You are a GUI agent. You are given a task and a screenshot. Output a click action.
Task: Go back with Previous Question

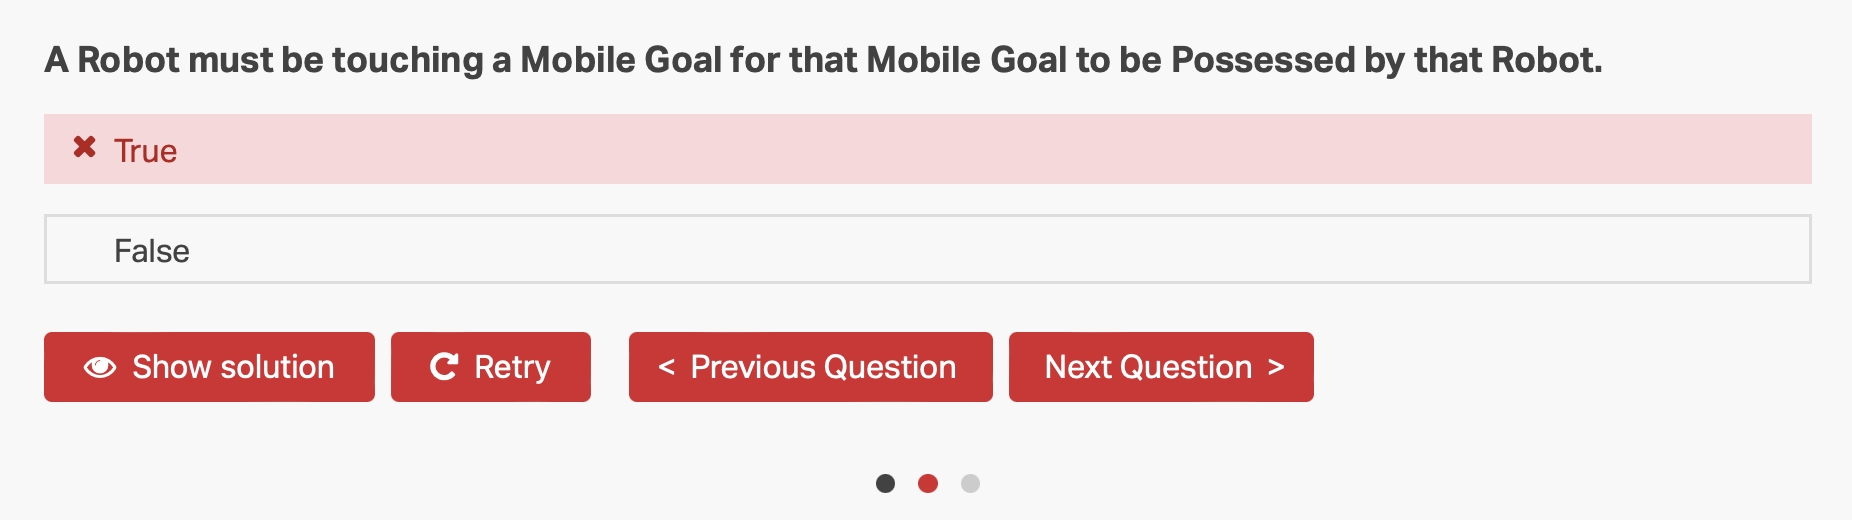pyautogui.click(x=811, y=367)
